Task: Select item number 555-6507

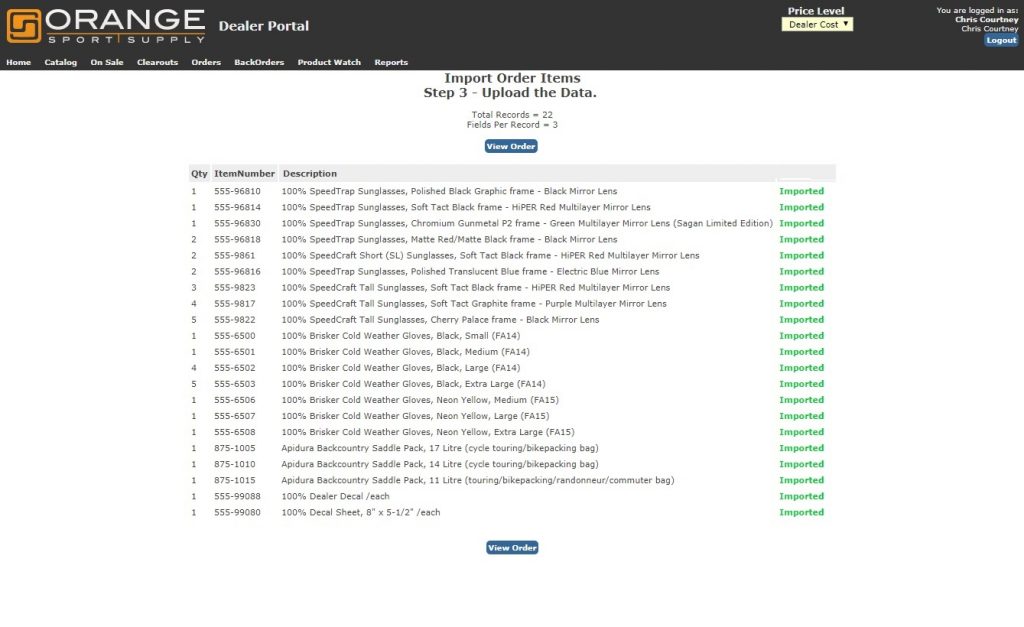Action: point(234,416)
